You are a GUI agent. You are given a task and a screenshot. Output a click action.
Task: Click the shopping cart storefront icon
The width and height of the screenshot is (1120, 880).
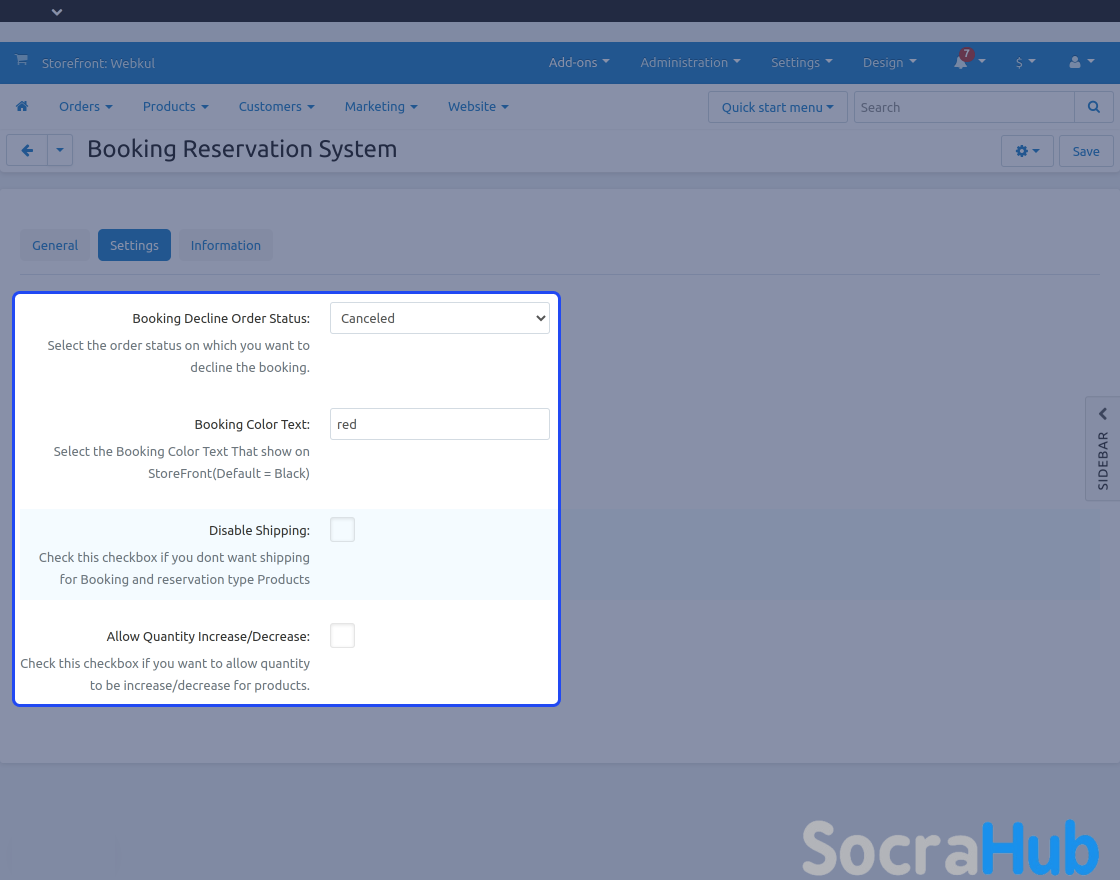pos(21,61)
